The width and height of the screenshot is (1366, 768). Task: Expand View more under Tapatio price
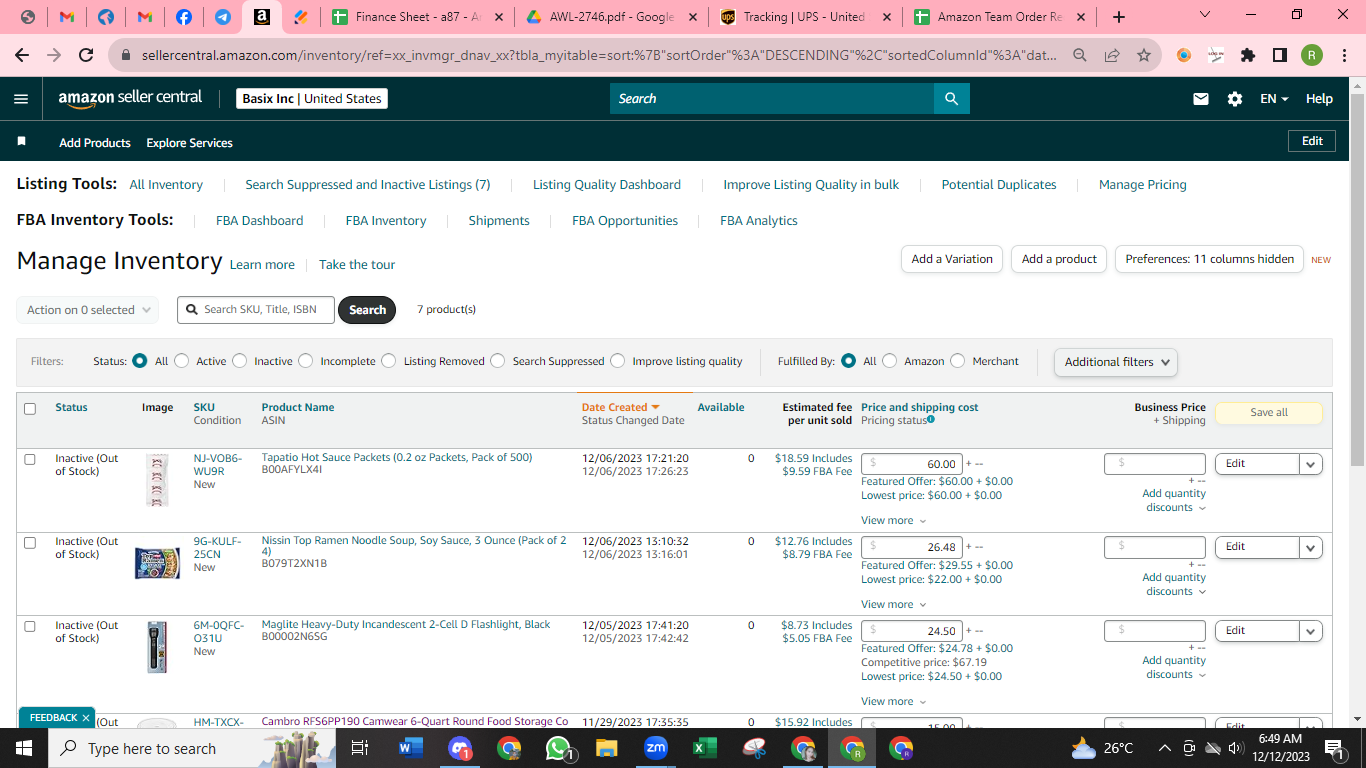coord(893,520)
